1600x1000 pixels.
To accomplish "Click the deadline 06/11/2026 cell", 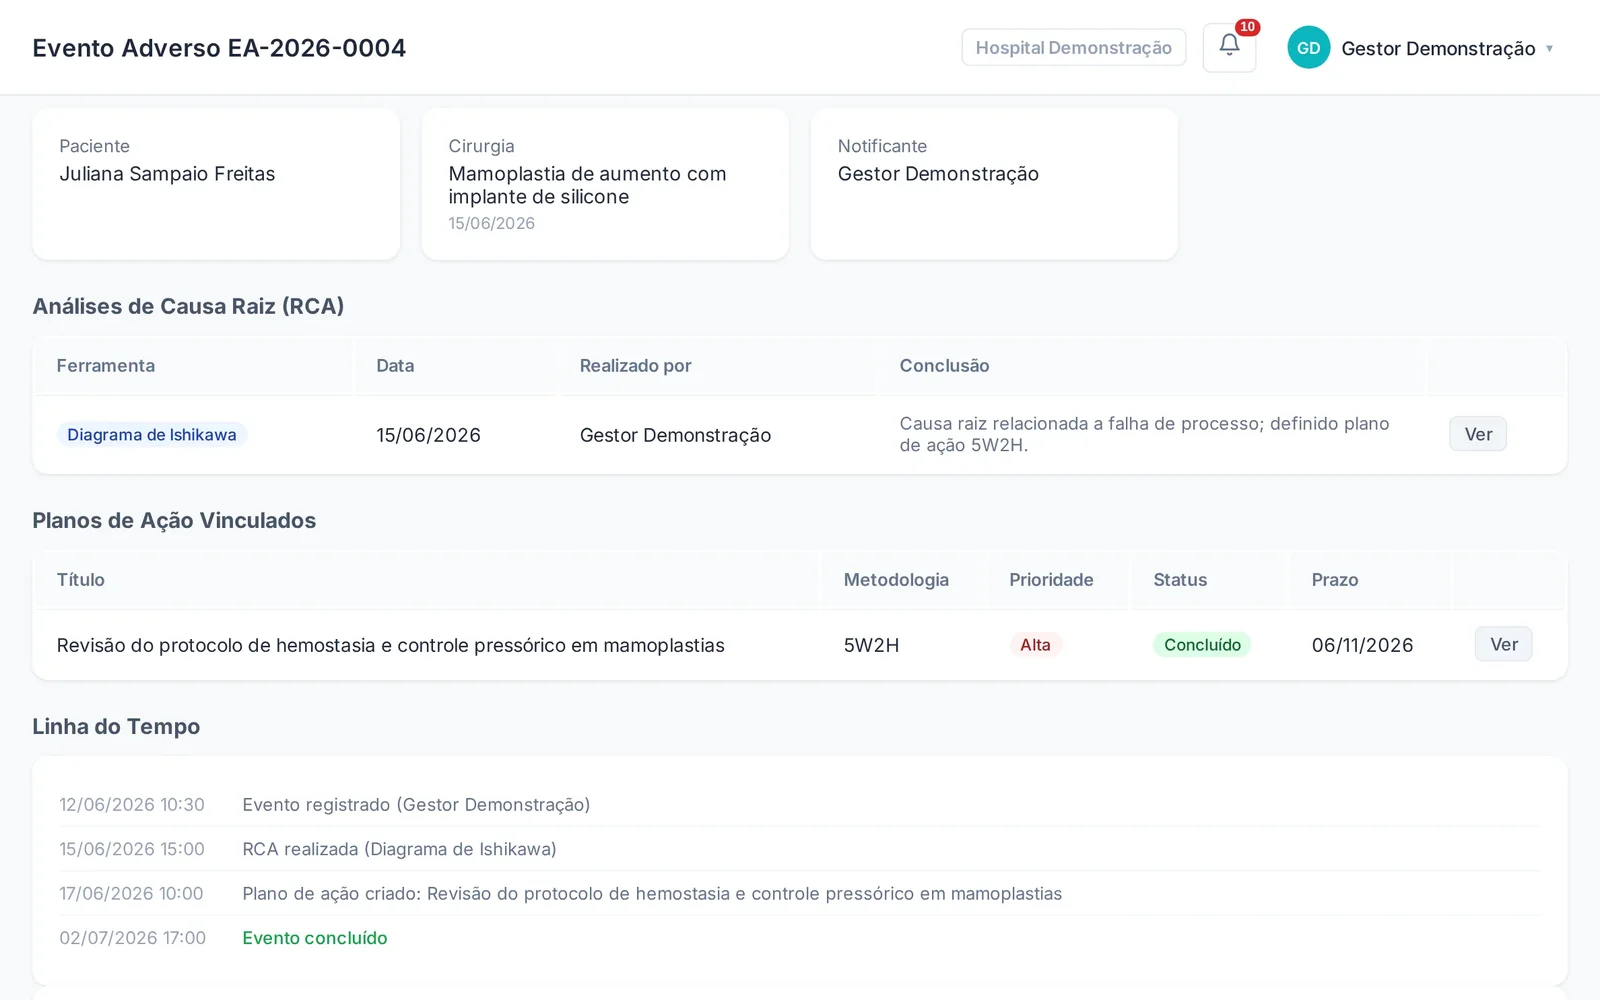I will click(1362, 645).
